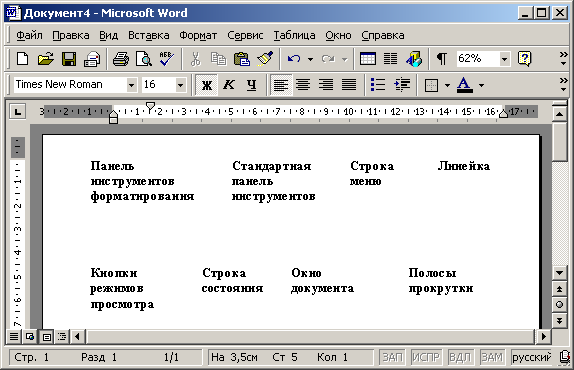Switch to Outline view button
Viewport: 574px width, 370px height.
(62, 336)
